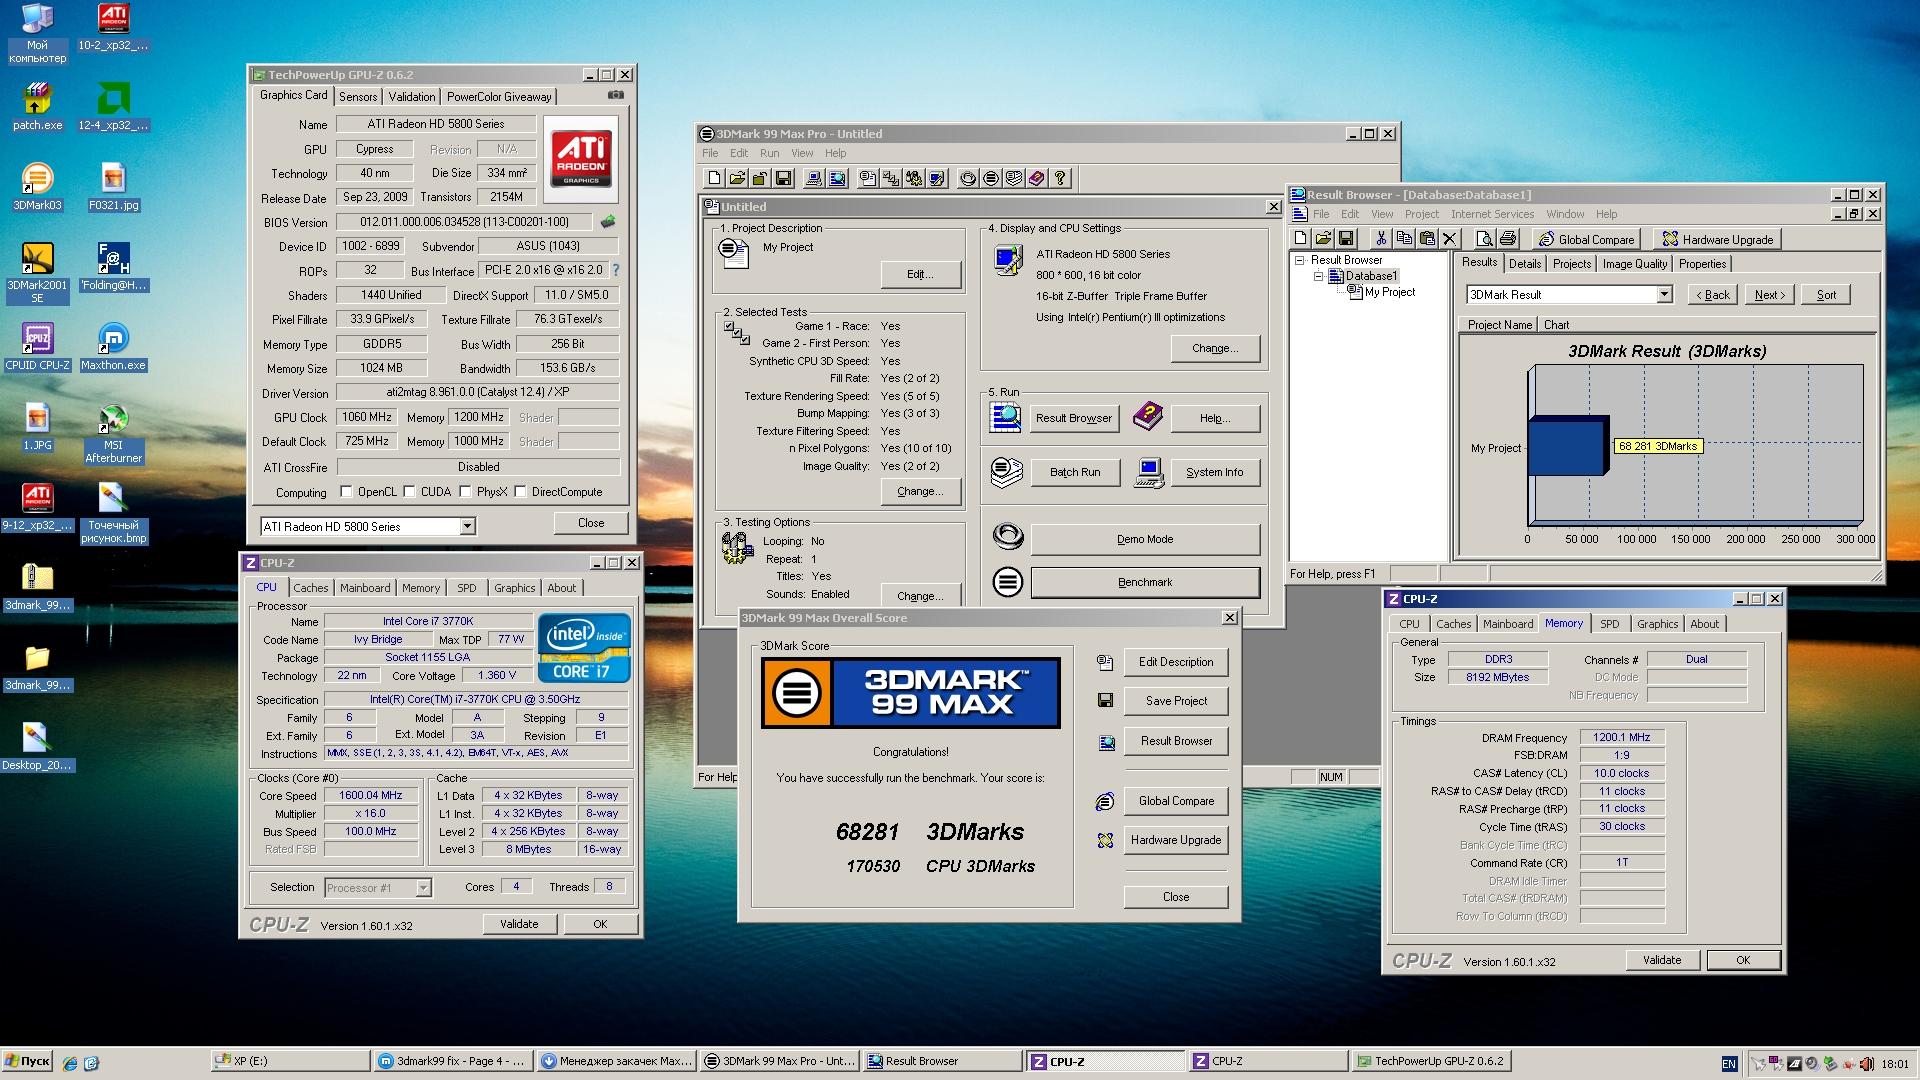Switch to Validation tab in GPU-Z
Viewport: 1920px width, 1080px height.
pos(412,97)
